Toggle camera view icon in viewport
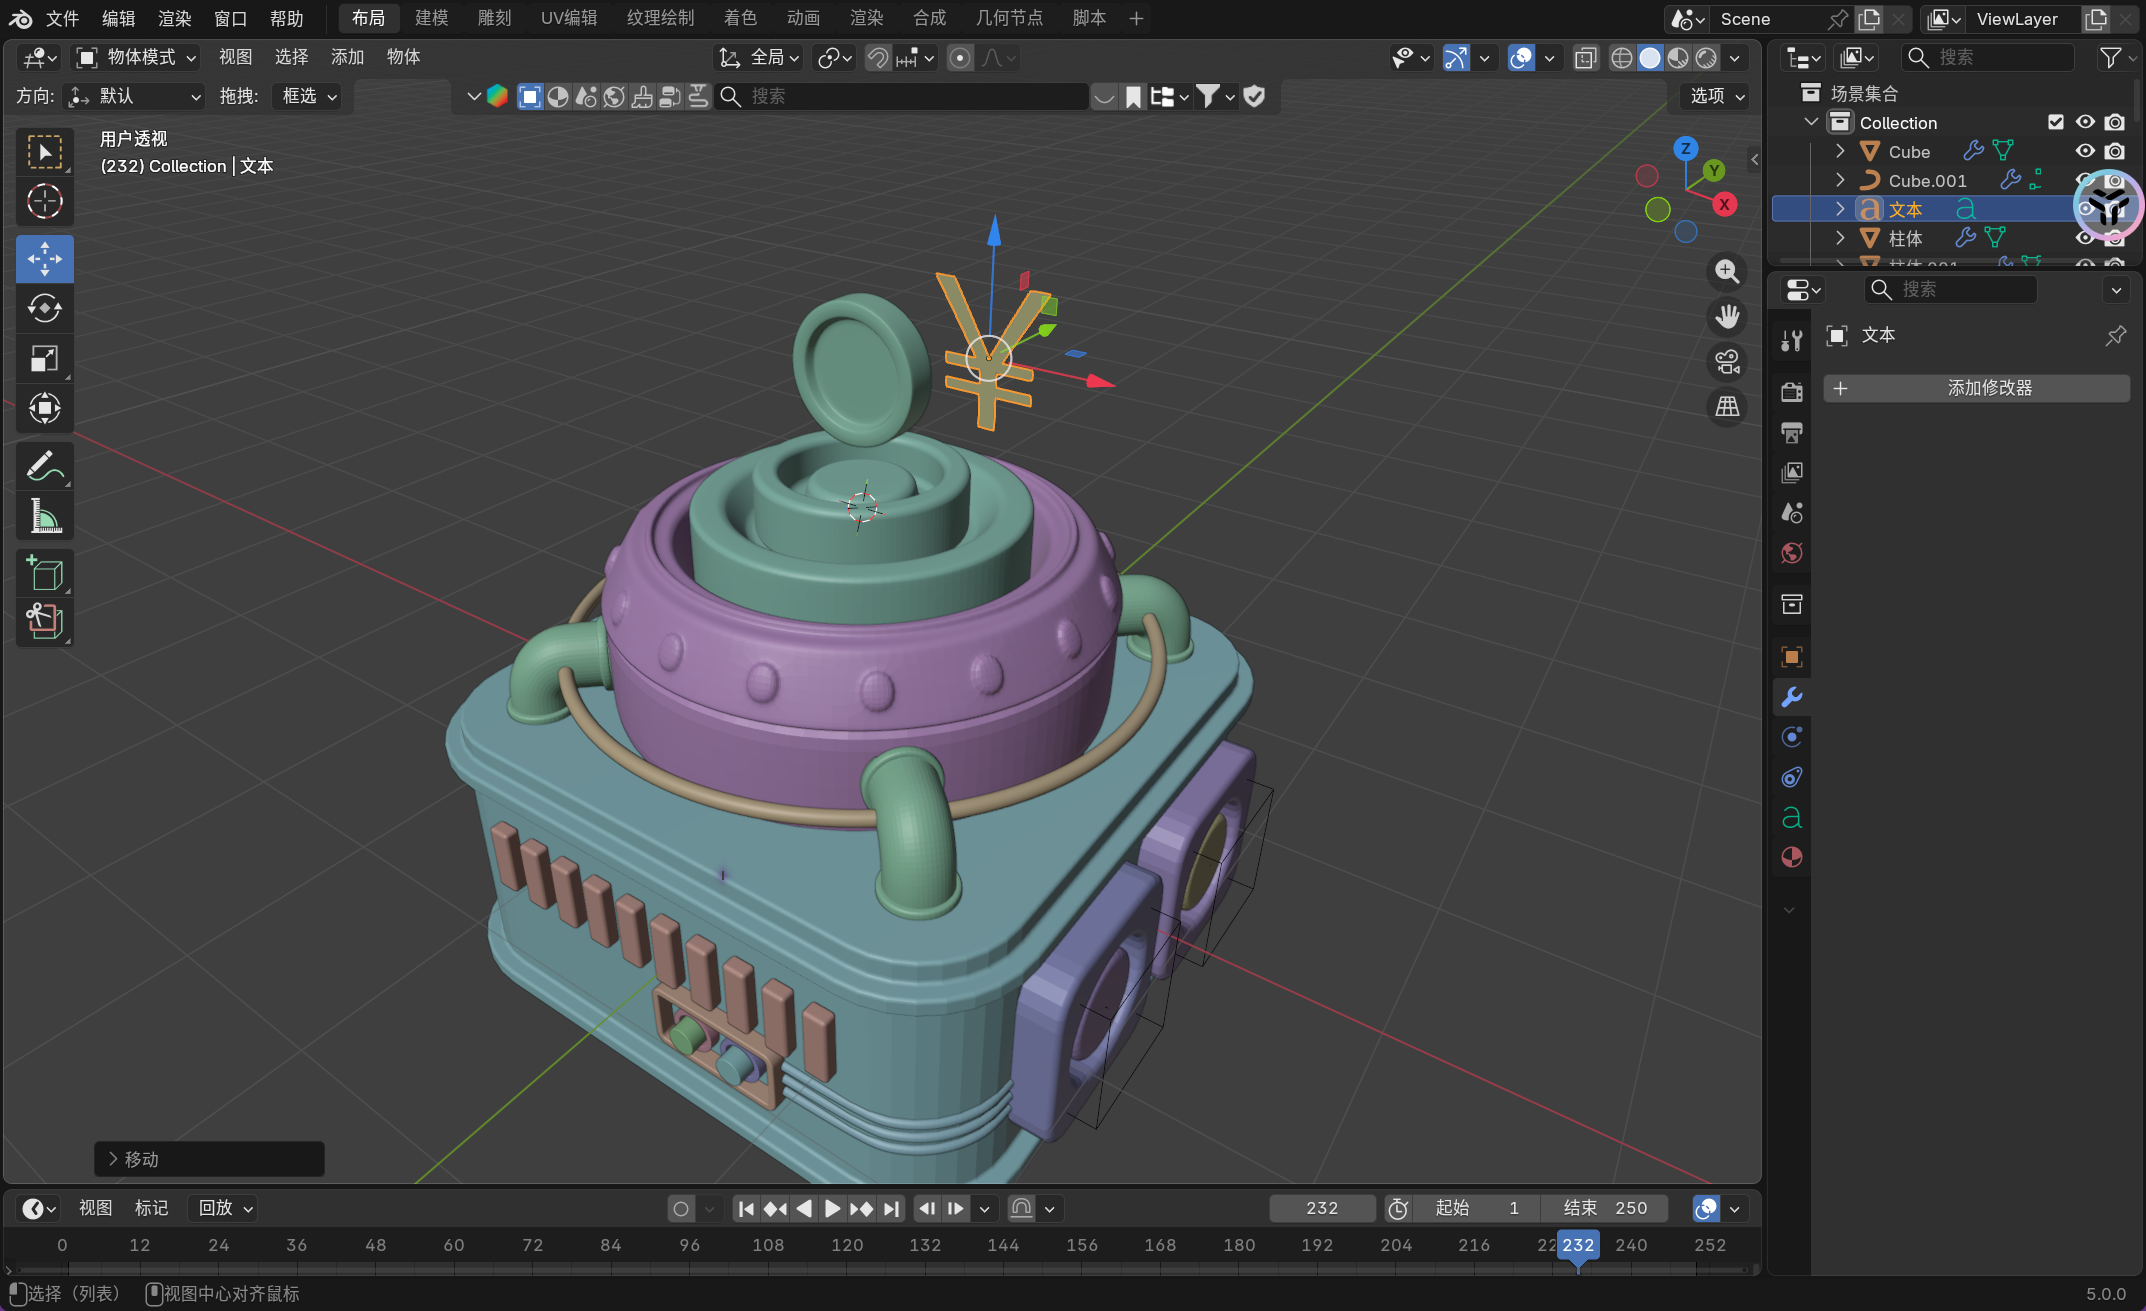 pyautogui.click(x=1727, y=362)
